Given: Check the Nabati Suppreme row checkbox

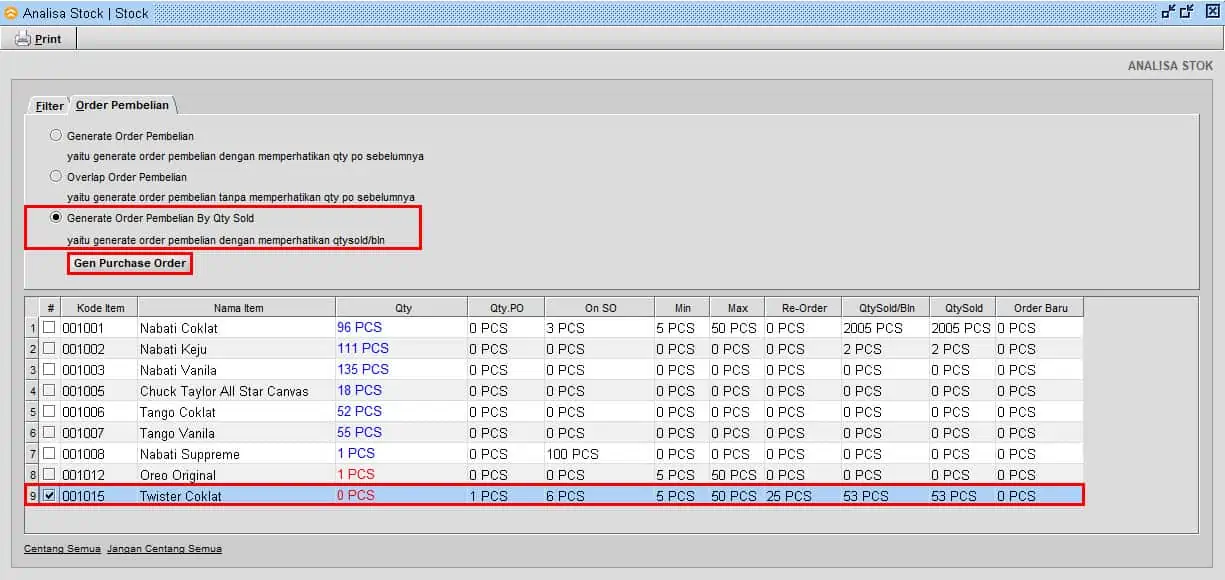Looking at the screenshot, I should tap(49, 453).
